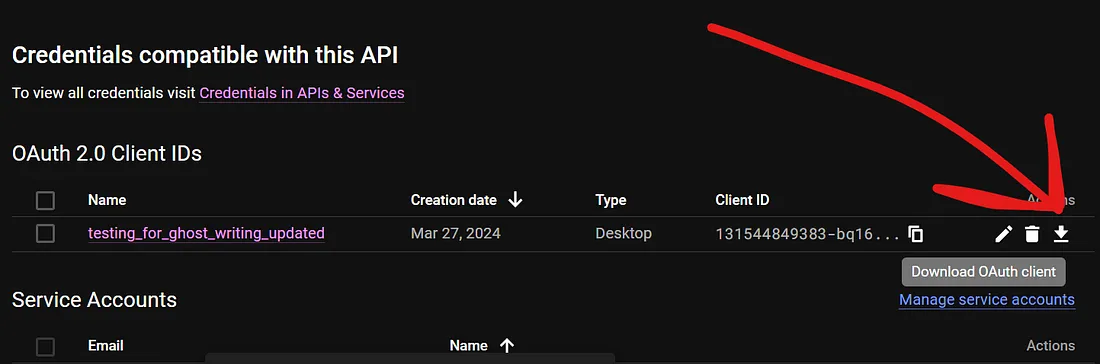This screenshot has height=364, width=1100.
Task: Delete the testing_for_ghost_writing_updated client
Action: tap(1031, 234)
